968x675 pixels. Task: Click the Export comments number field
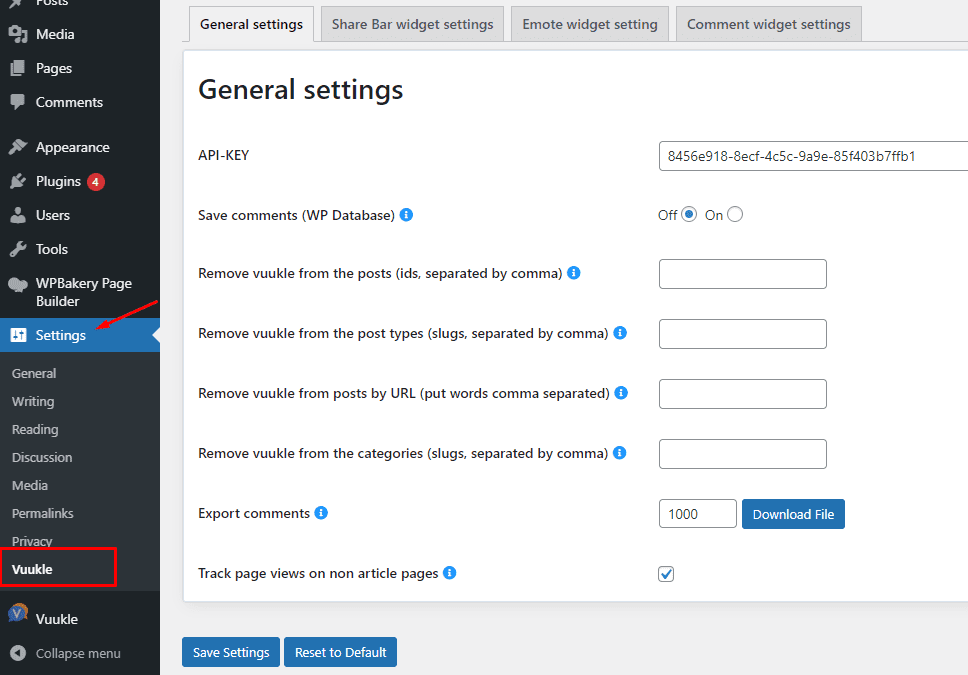(x=698, y=514)
